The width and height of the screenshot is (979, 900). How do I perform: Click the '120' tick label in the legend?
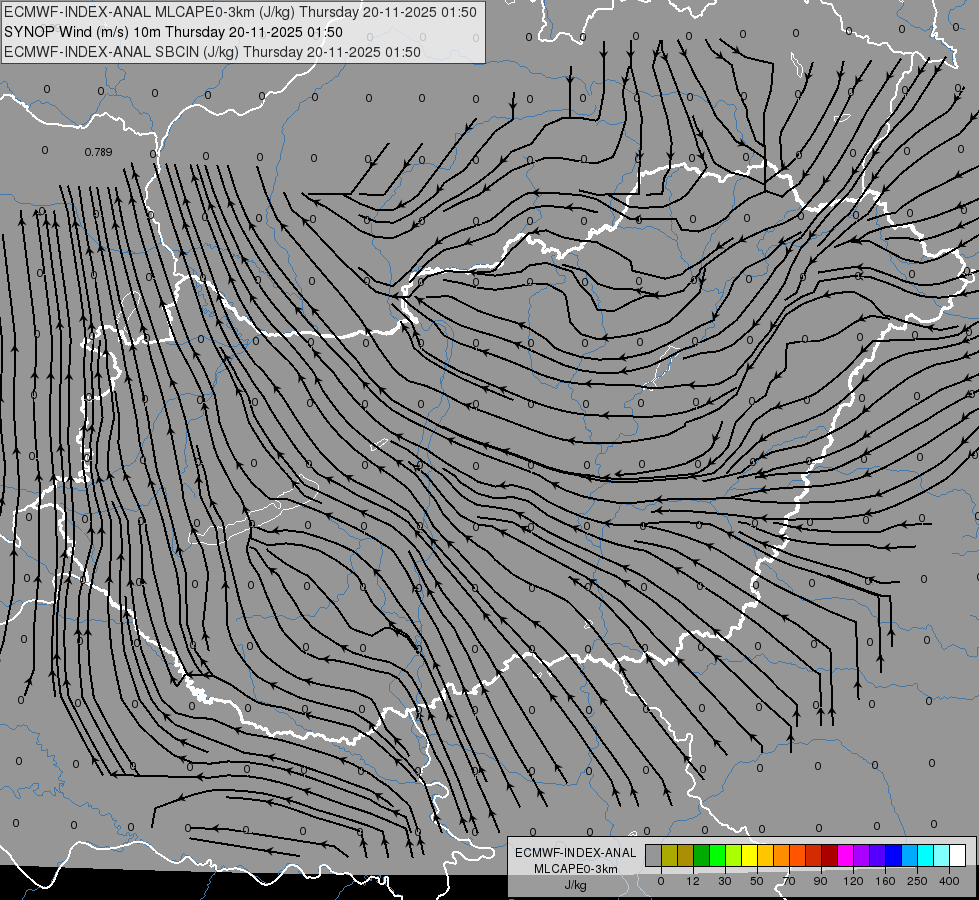click(x=853, y=881)
